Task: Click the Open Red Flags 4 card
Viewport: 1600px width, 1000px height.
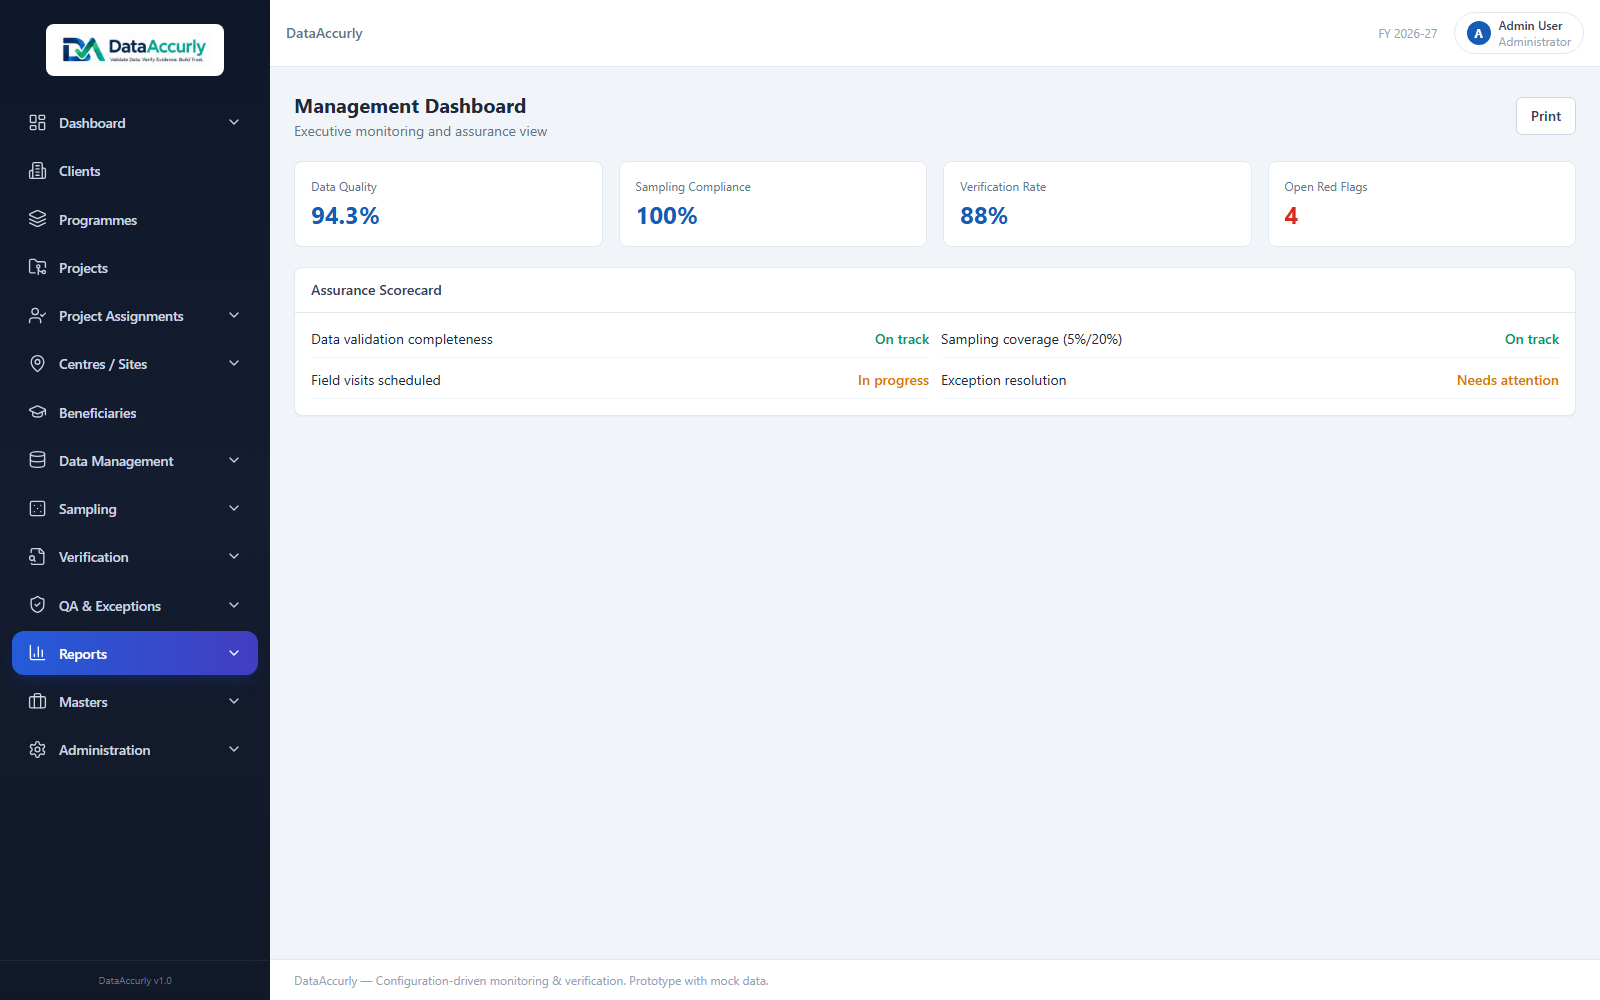Action: (1422, 204)
